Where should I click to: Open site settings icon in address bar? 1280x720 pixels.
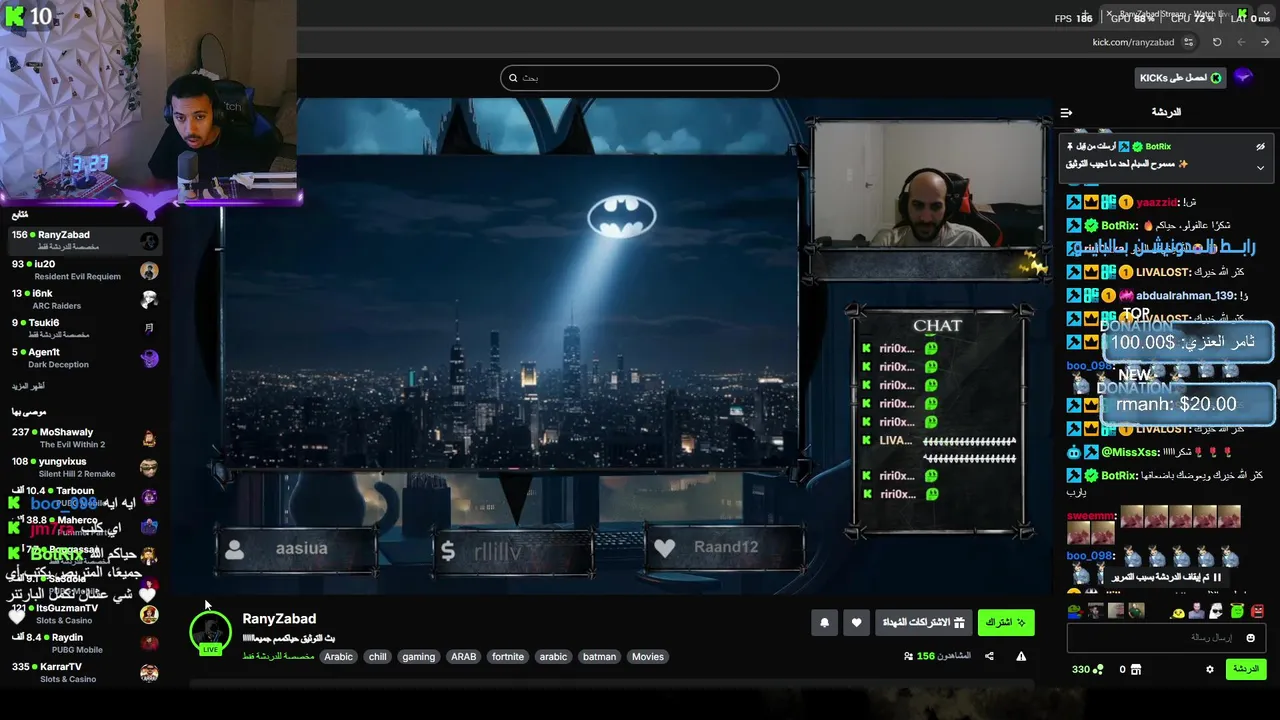coord(1188,42)
